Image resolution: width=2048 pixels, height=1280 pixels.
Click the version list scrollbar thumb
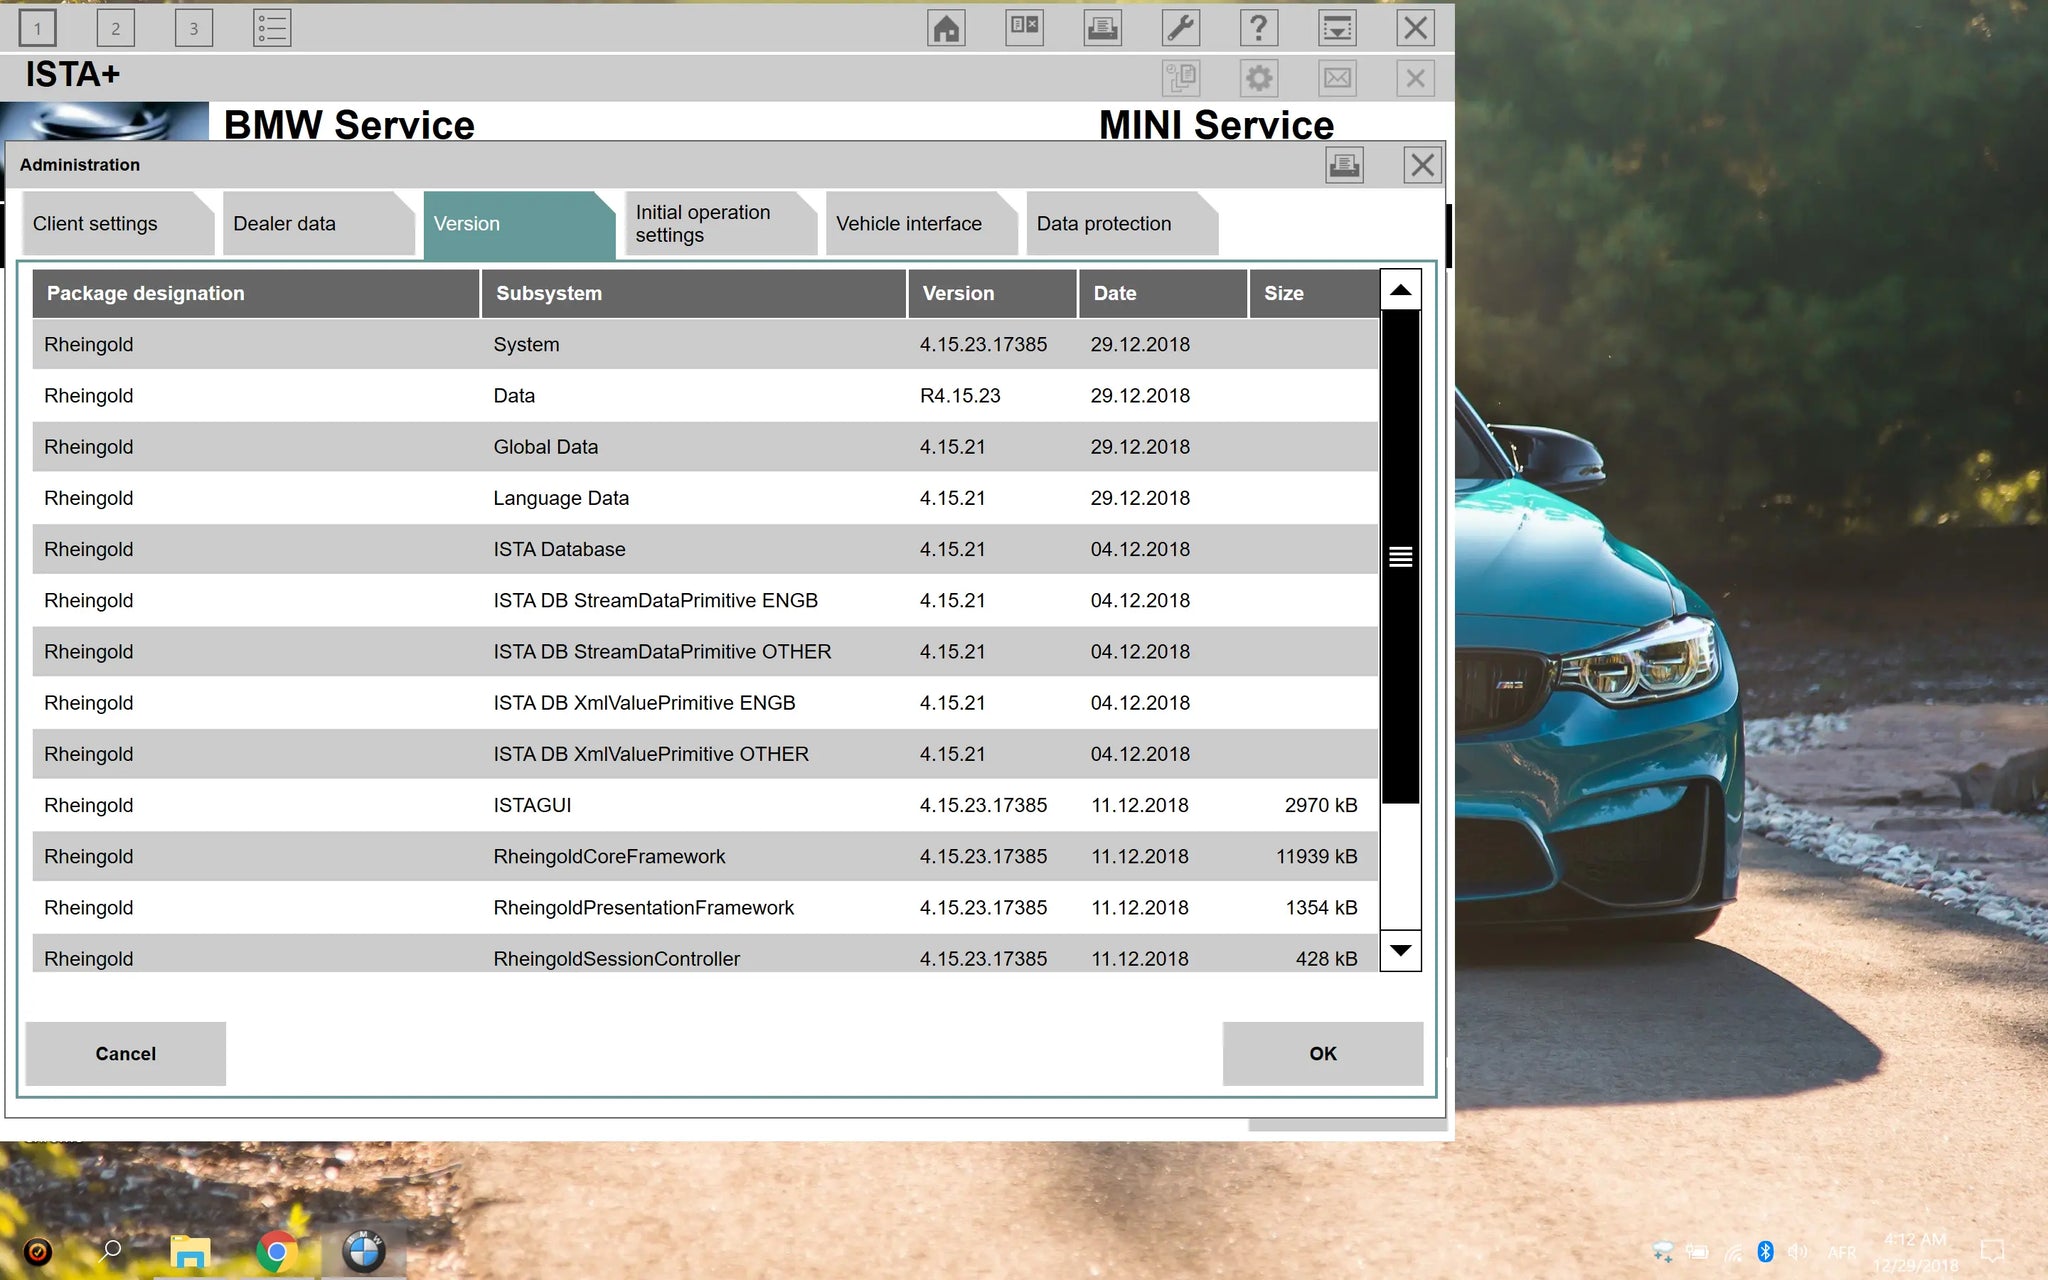coord(1401,556)
